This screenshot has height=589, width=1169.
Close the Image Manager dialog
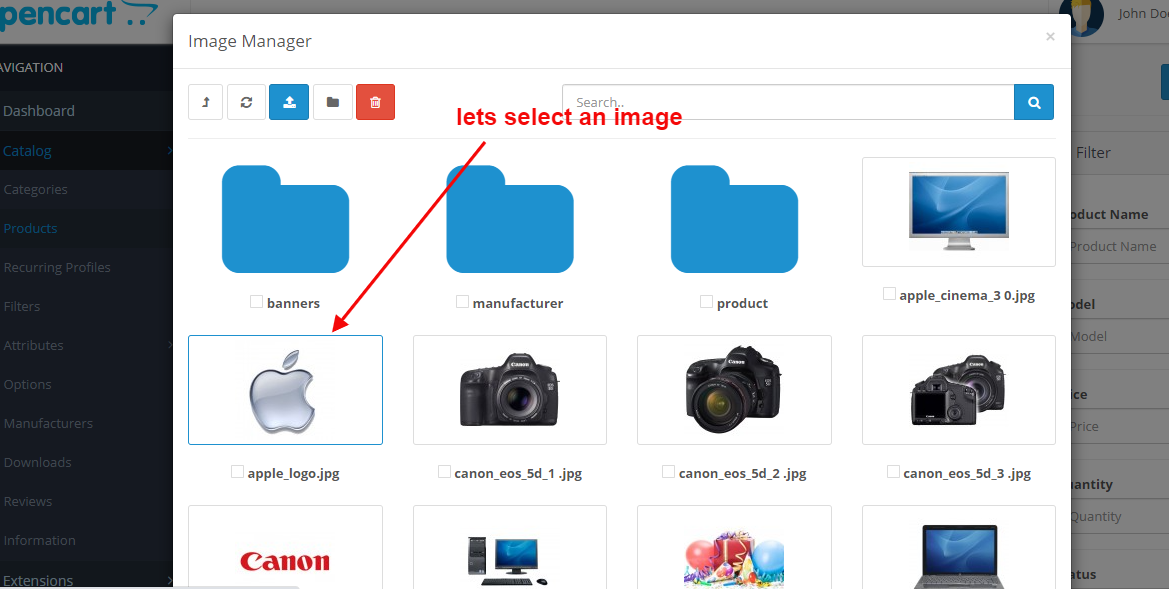pos(1050,37)
